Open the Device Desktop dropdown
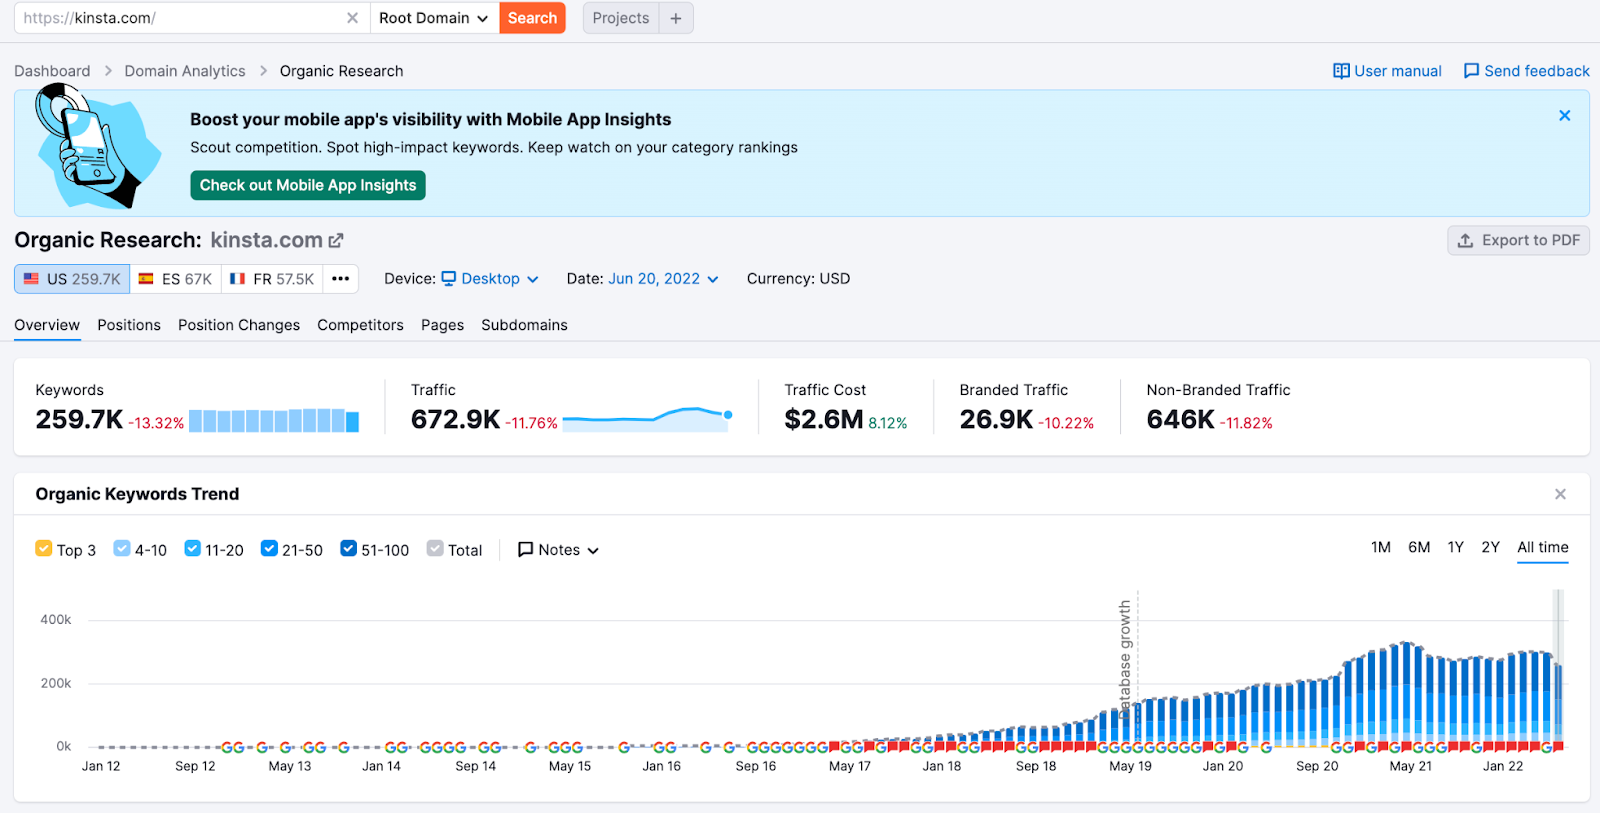 (490, 279)
